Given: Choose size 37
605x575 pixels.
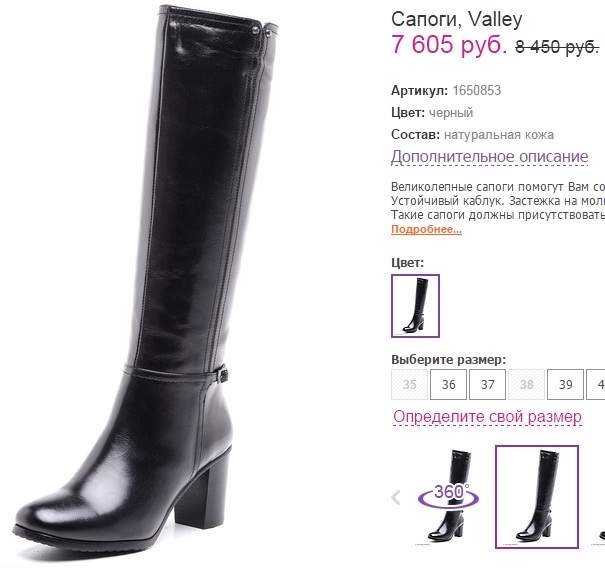Looking at the screenshot, I should click(x=487, y=384).
